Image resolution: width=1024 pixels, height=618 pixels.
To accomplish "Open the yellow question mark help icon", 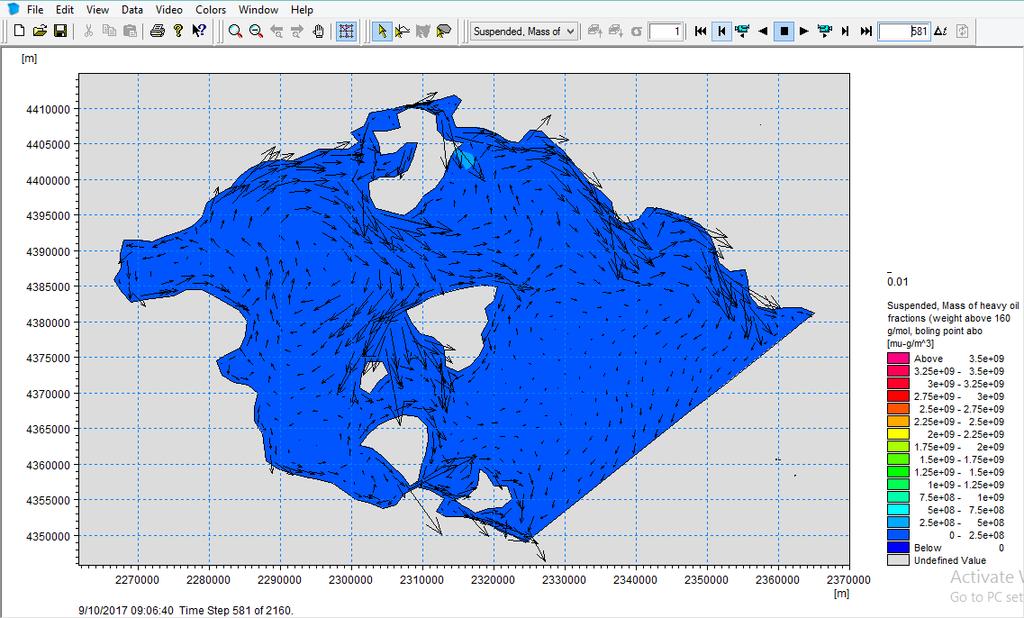I will pos(178,31).
